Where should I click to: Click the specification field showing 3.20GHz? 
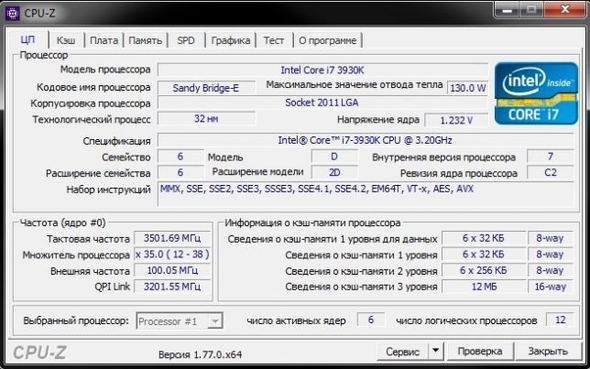[365, 140]
